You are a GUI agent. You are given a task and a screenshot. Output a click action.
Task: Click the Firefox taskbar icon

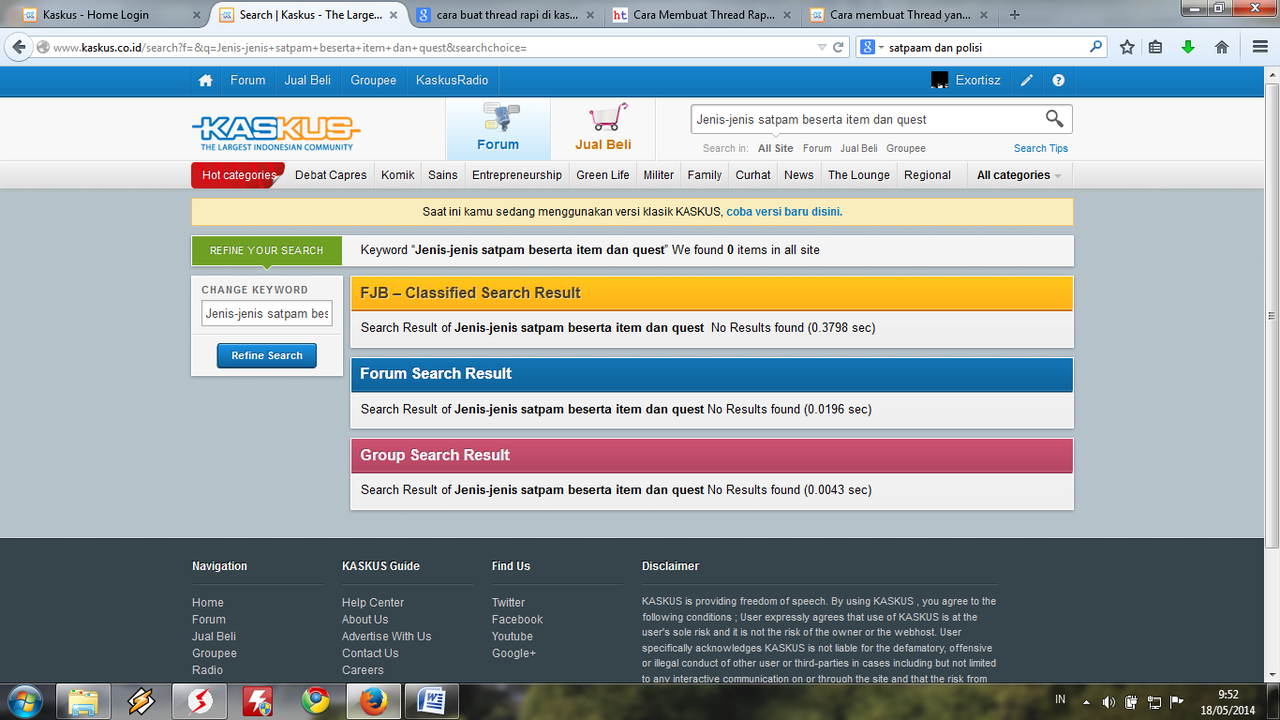[x=374, y=702]
